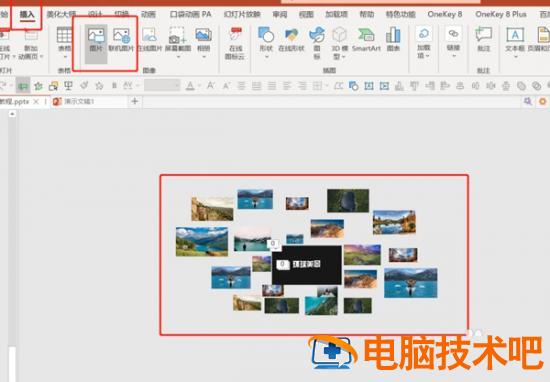
Task: Click the 批注 (Comment) button
Action: click(483, 40)
